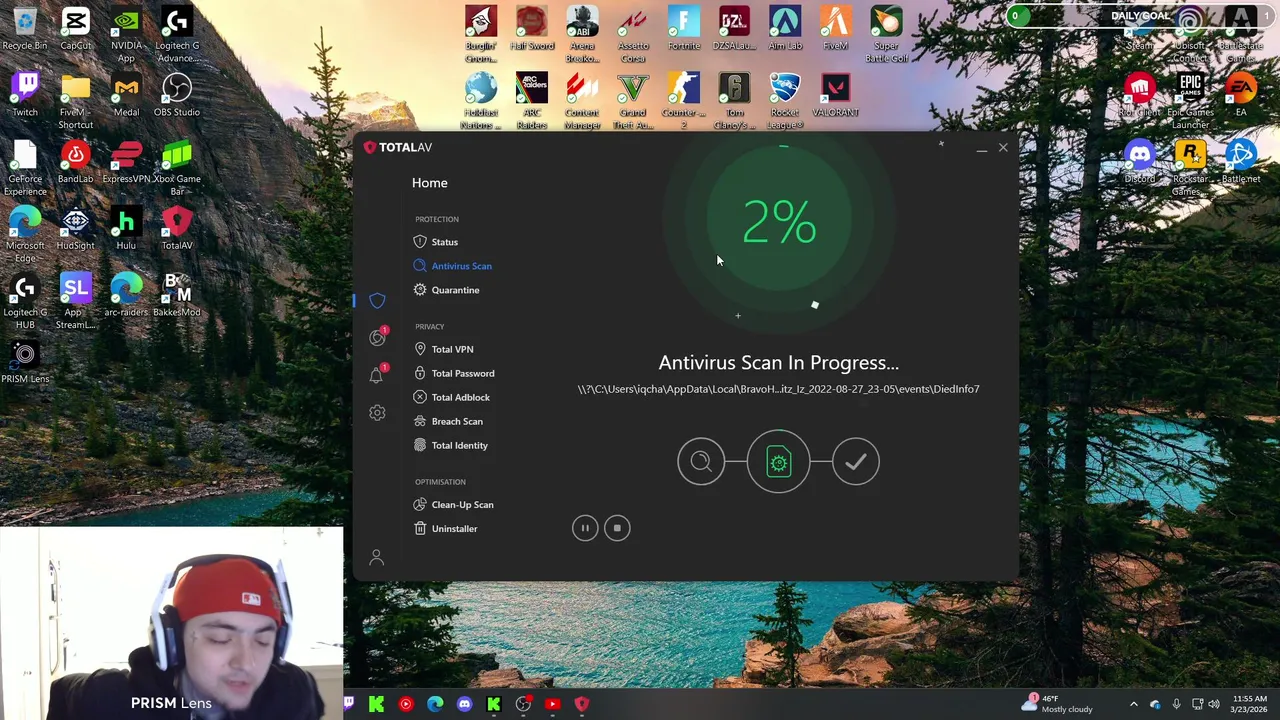This screenshot has width=1280, height=720.
Task: Pause the antivirus scan
Action: click(x=585, y=528)
